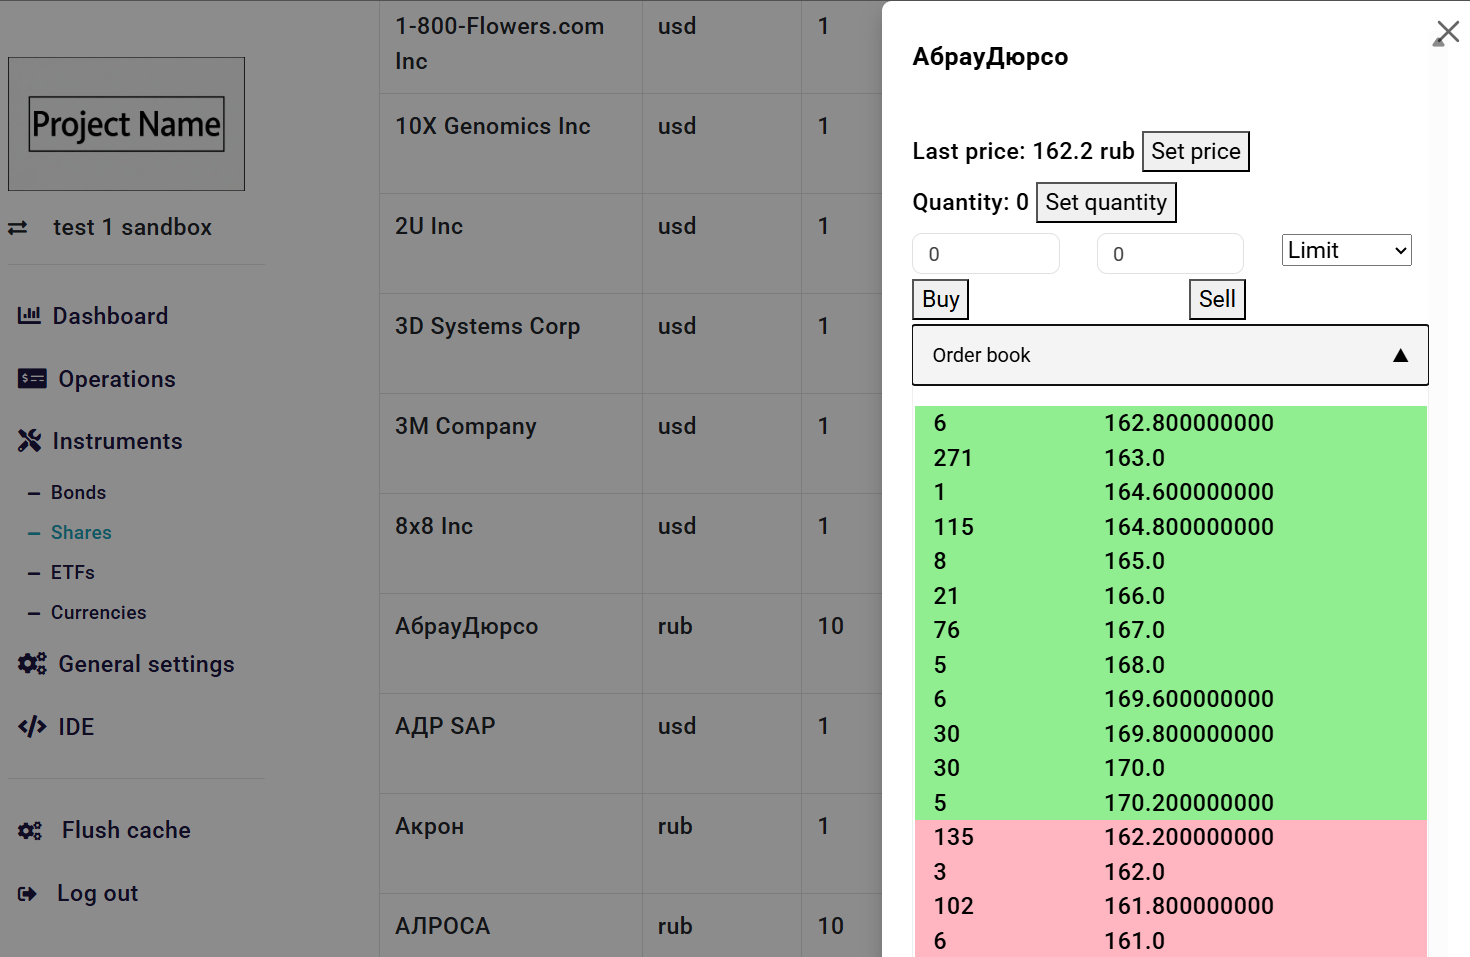This screenshot has height=957, width=1470.
Task: Click the Operations money icon
Action: (x=32, y=379)
